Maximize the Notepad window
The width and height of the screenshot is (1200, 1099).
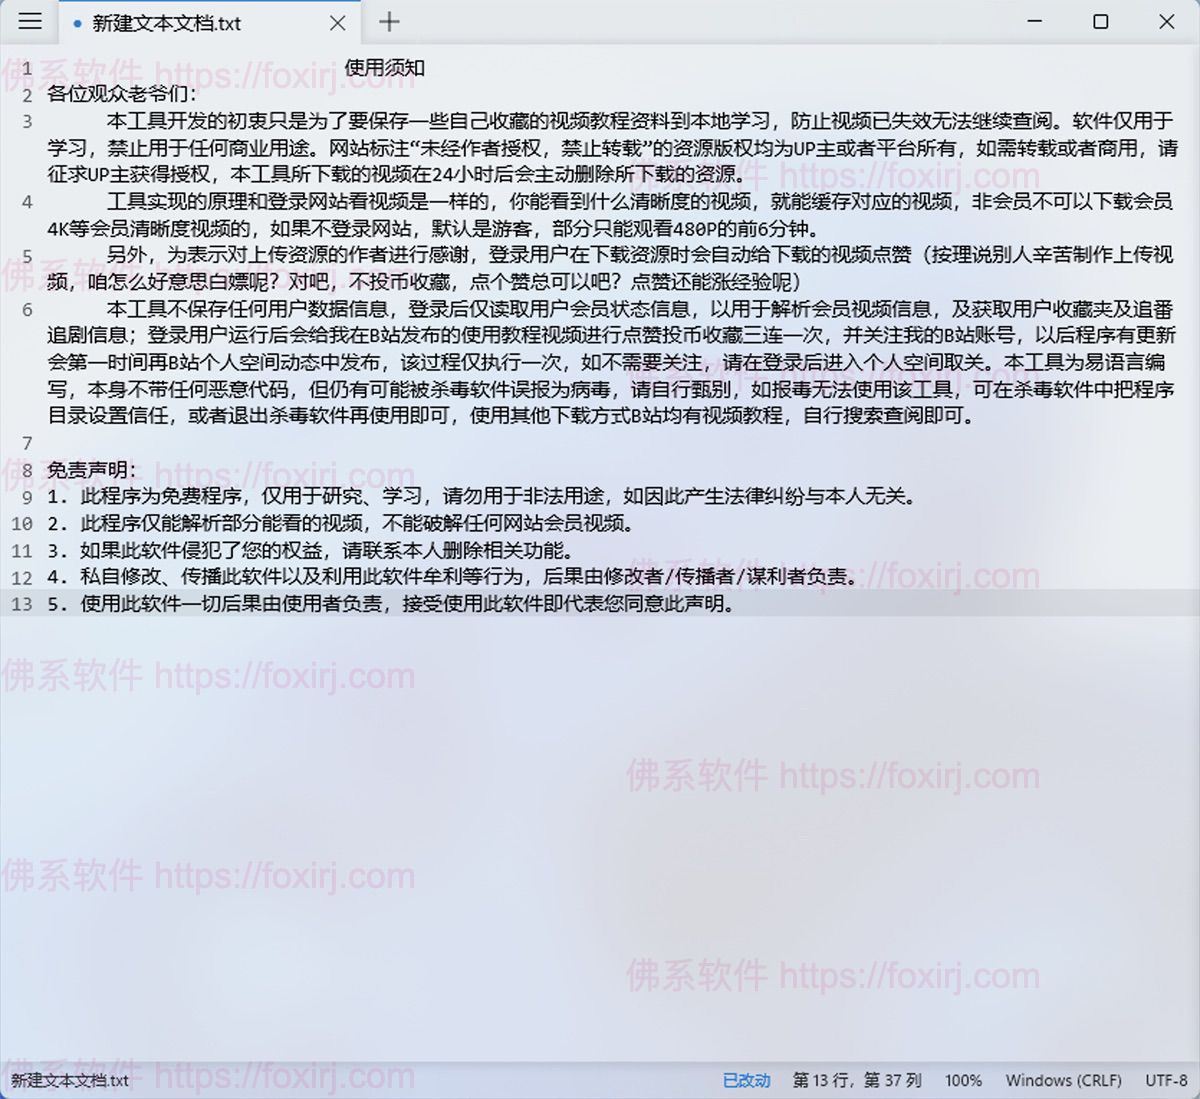coord(1101,21)
